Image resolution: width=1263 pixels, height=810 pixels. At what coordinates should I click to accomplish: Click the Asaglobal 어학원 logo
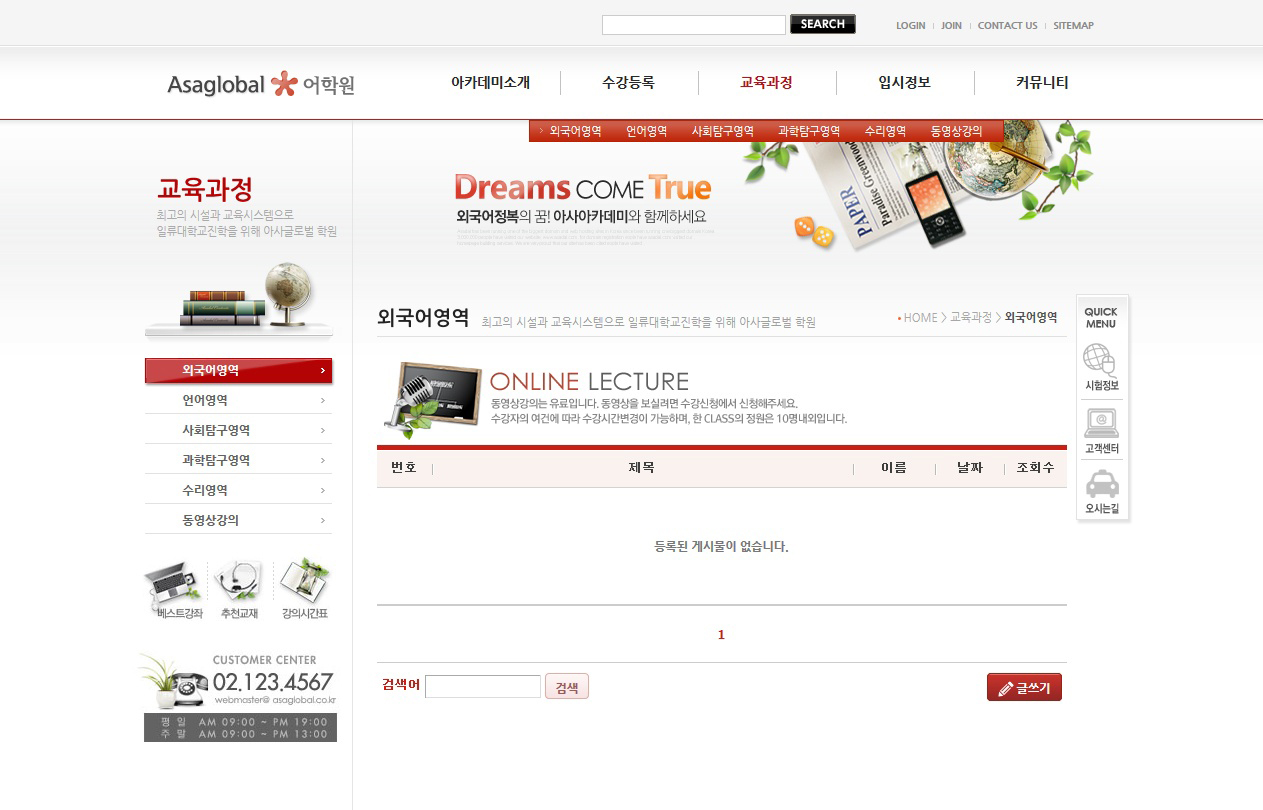click(261, 85)
